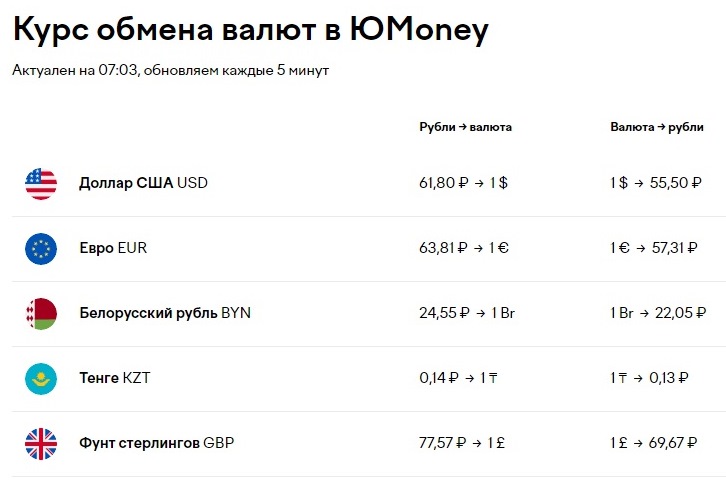Image resolution: width=726 pixels, height=480 pixels.
Task: Click the 61,80 ₽ → 1 $ rate
Action: pos(463,183)
